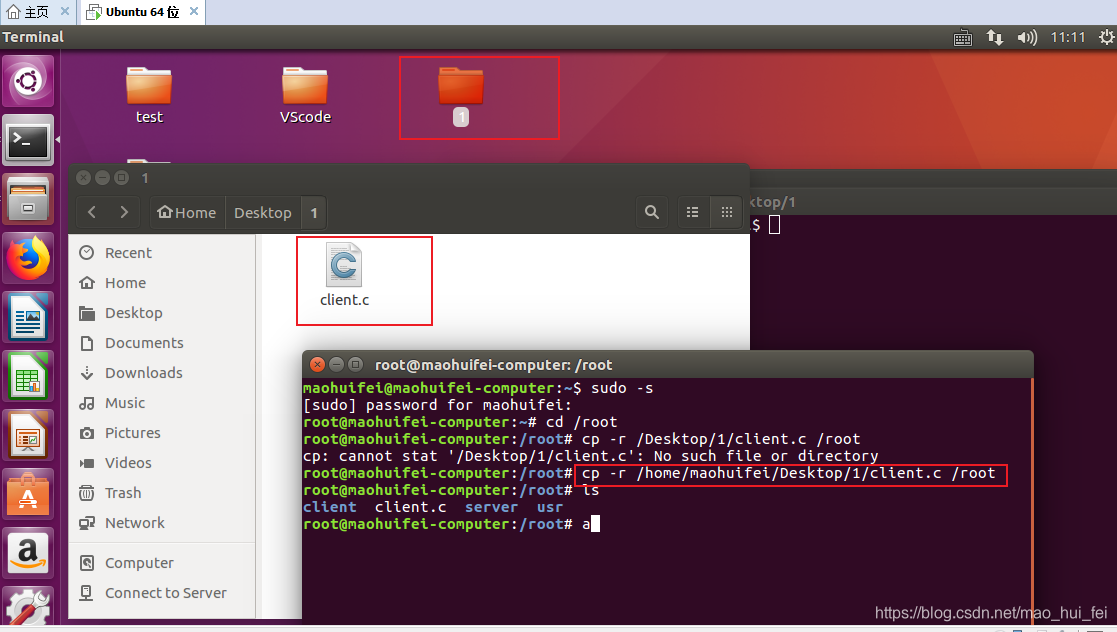Close the 主页 tab
Image resolution: width=1117 pixels, height=632 pixels.
click(x=65, y=11)
